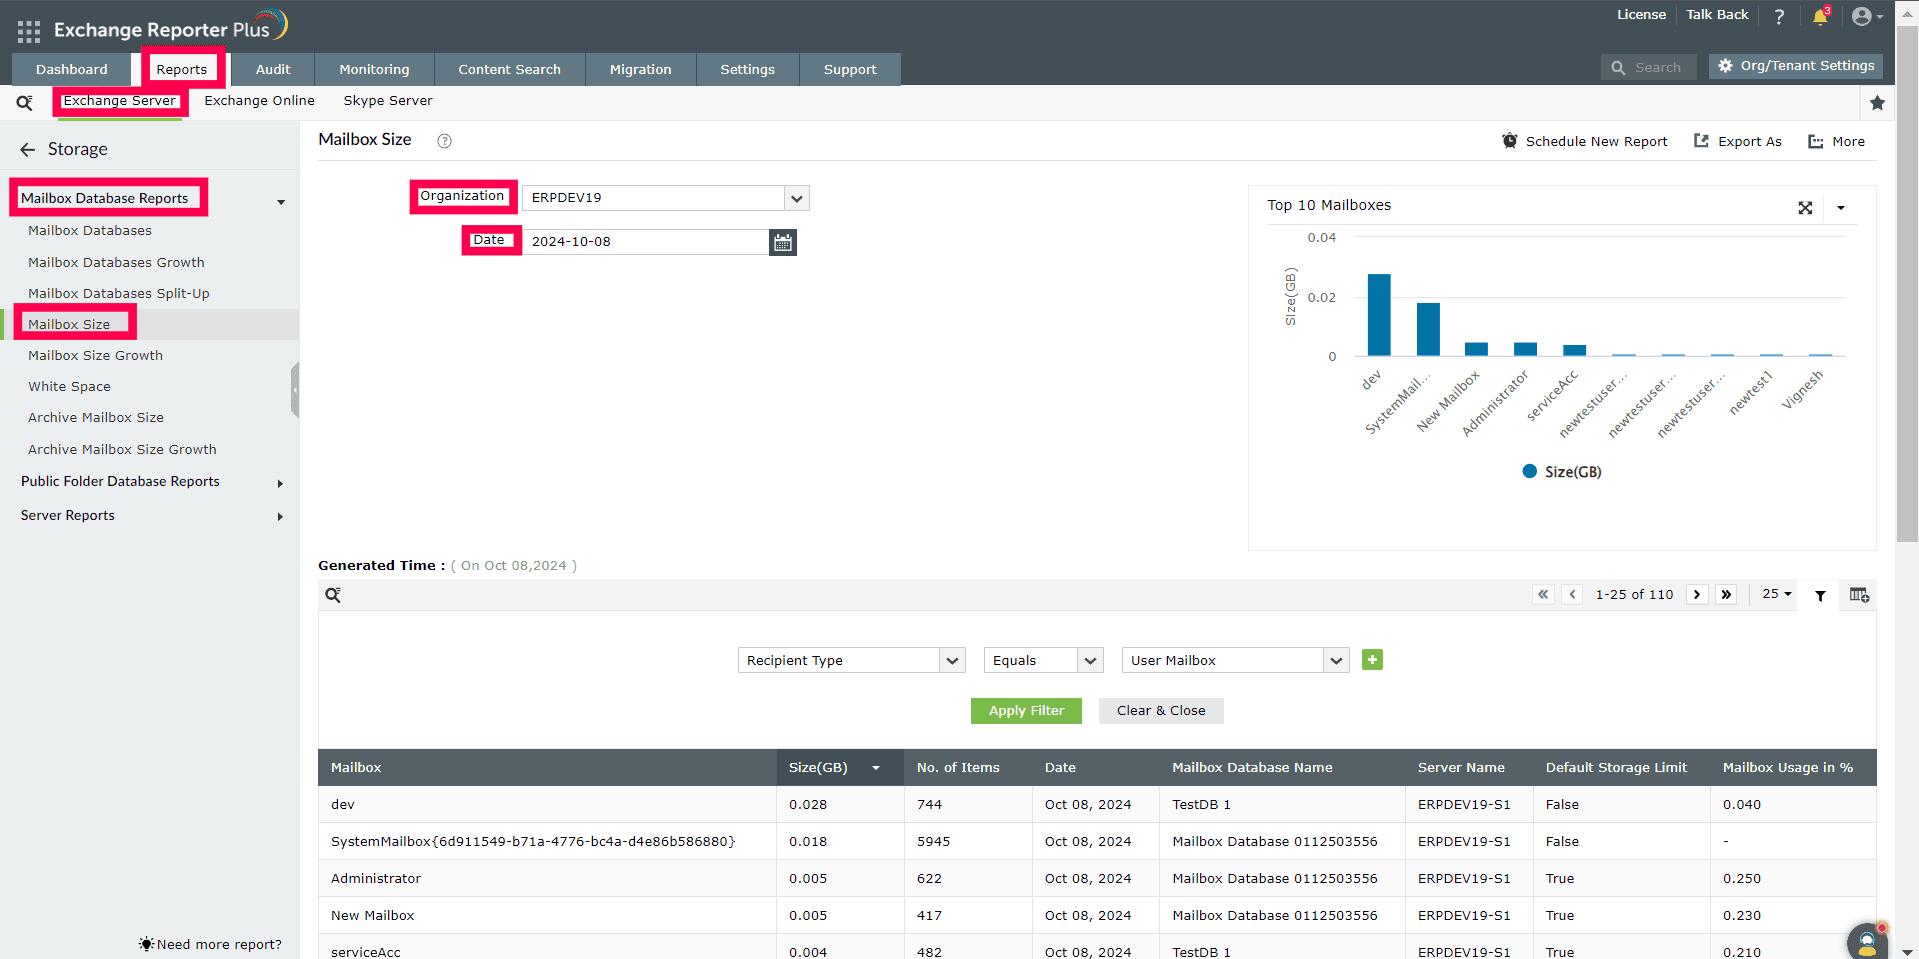The width and height of the screenshot is (1919, 959).
Task: Click the License link
Action: coord(1642,15)
